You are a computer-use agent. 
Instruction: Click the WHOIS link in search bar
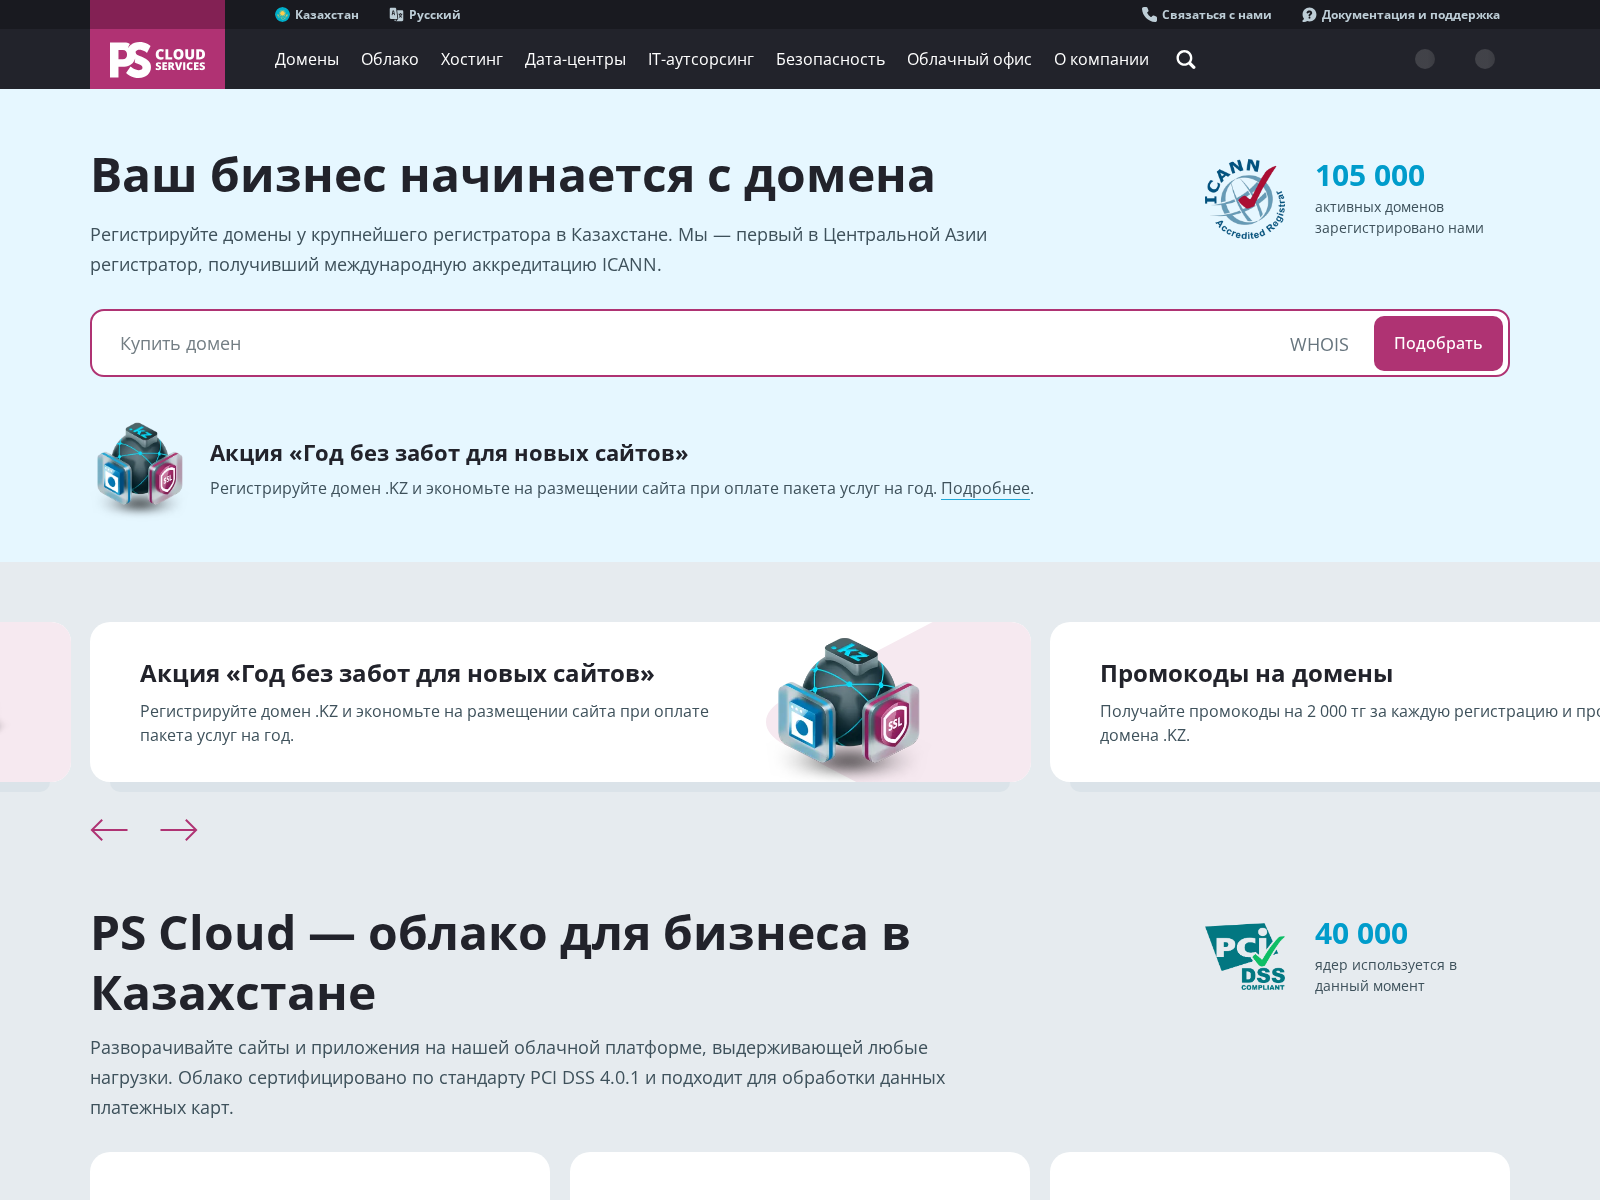pyautogui.click(x=1318, y=345)
